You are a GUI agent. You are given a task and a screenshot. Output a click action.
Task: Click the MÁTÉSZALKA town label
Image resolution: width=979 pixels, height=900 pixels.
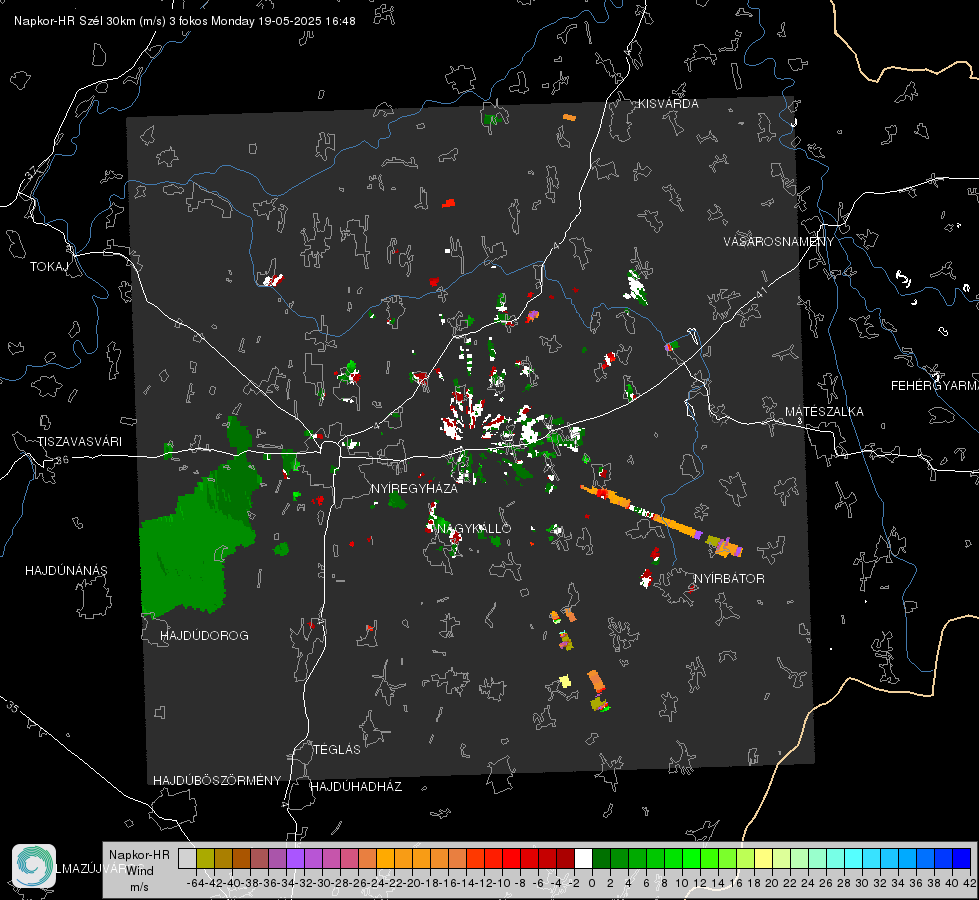824,412
